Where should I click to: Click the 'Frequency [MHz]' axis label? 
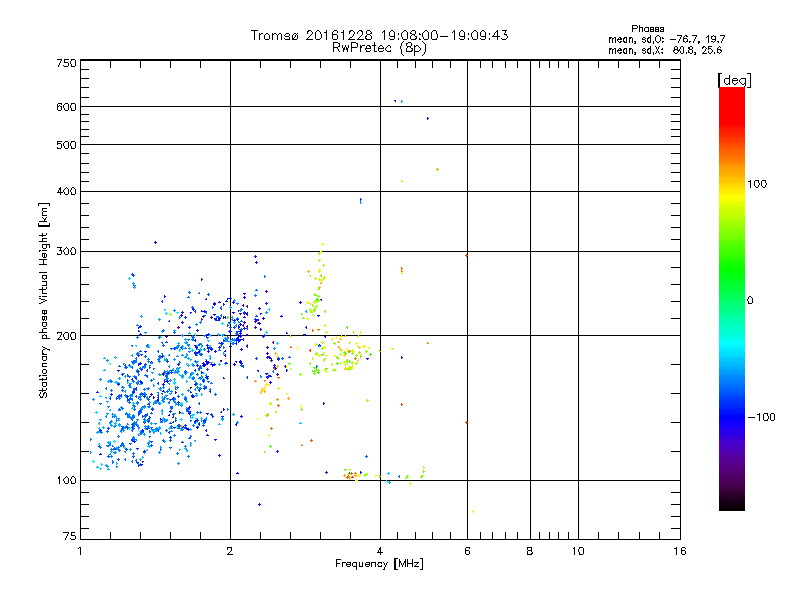tap(379, 564)
